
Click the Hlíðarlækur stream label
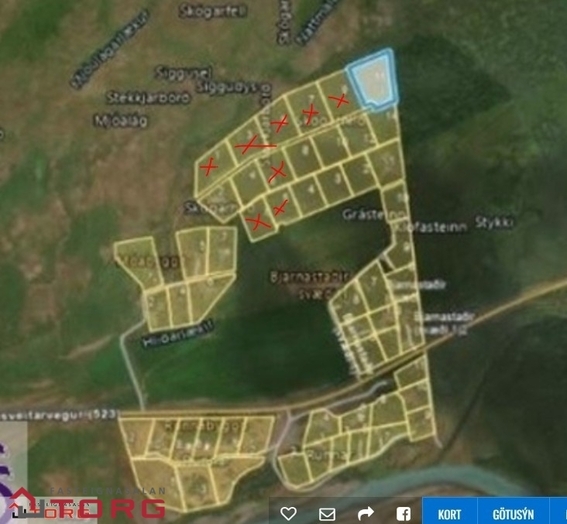(178, 333)
